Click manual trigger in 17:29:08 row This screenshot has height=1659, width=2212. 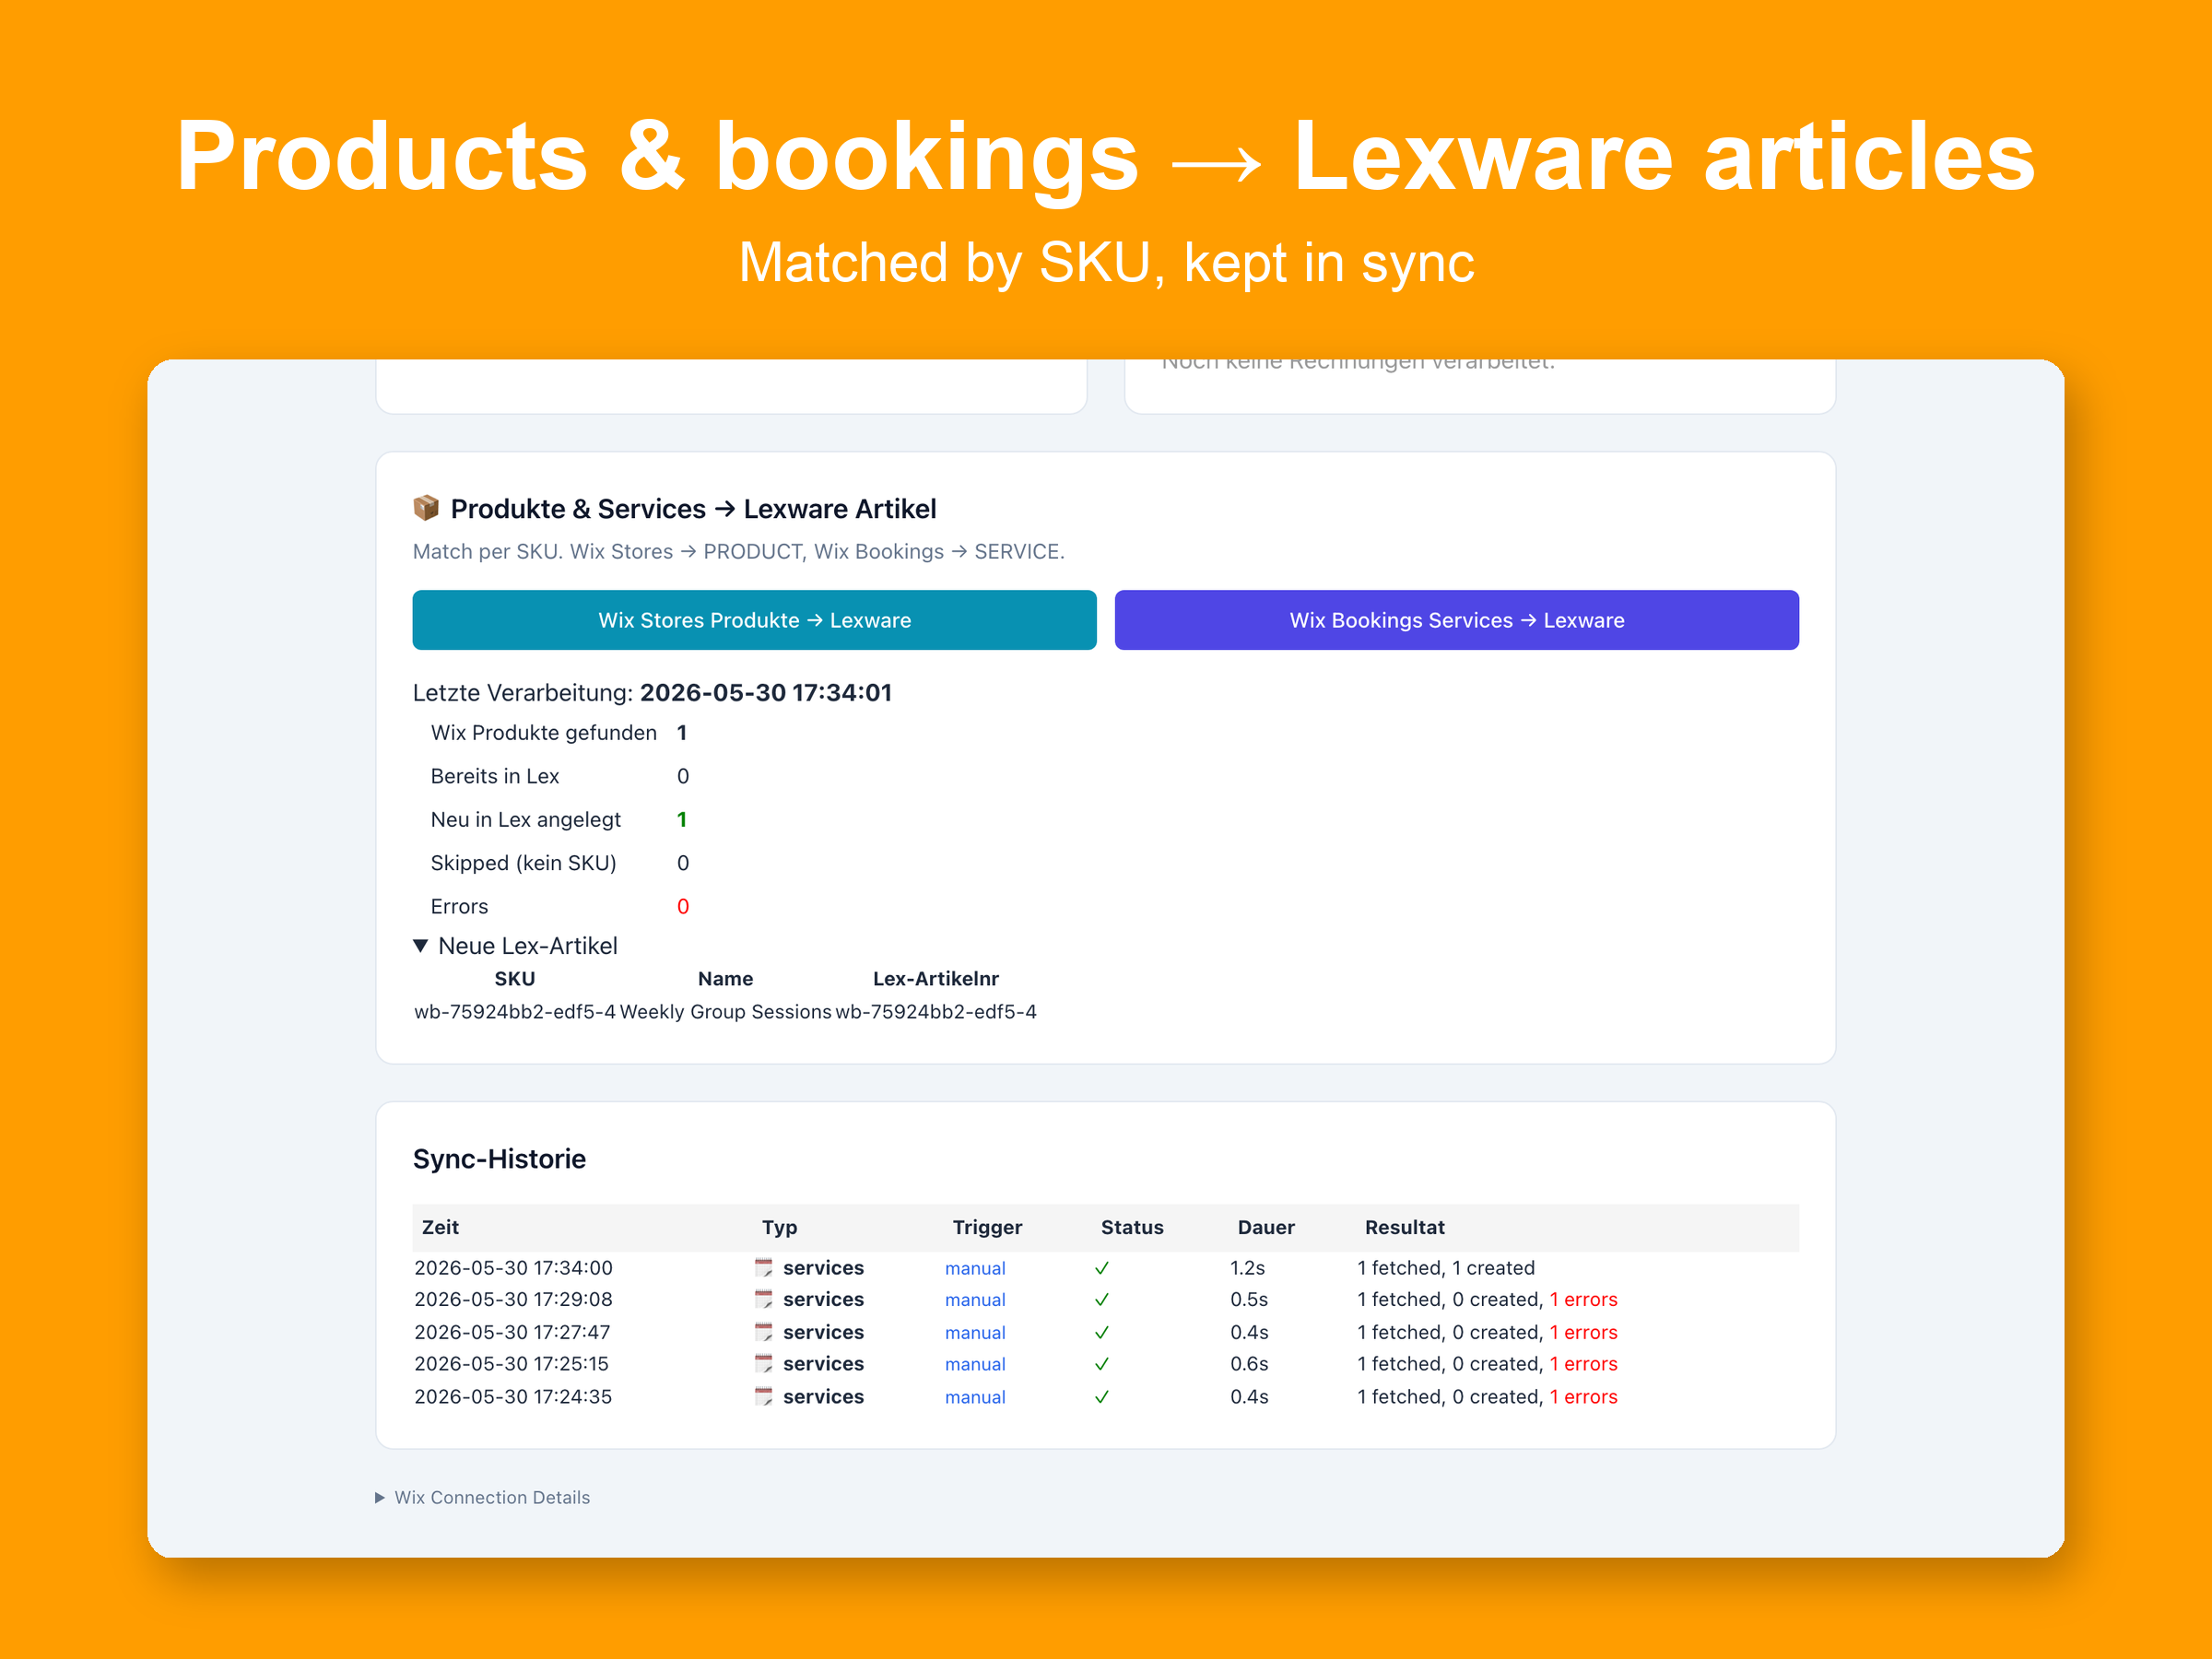coord(975,1300)
